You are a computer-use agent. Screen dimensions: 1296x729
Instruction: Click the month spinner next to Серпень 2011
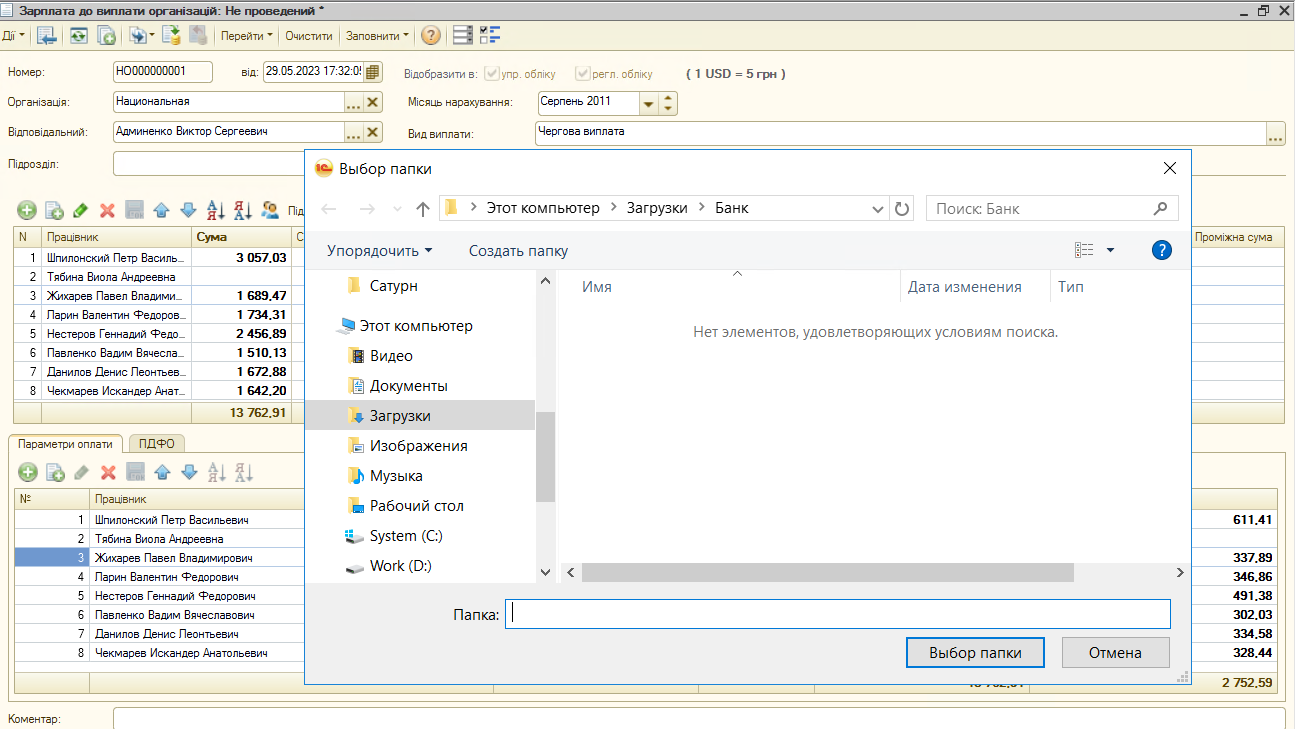click(669, 103)
